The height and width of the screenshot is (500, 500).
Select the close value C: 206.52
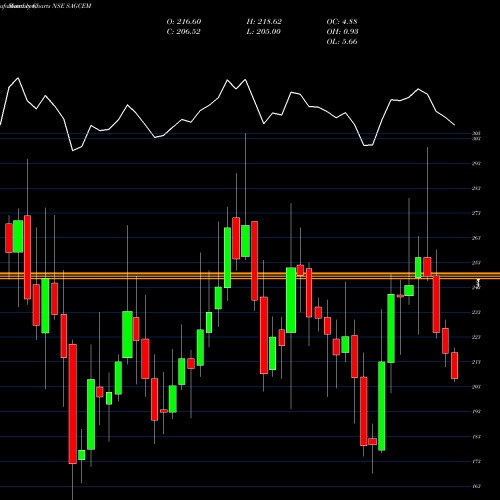(x=183, y=32)
